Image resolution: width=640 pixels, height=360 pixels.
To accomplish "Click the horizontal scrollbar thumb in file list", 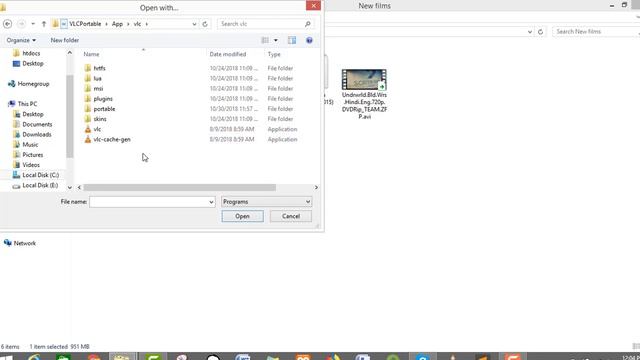I will tap(180, 187).
